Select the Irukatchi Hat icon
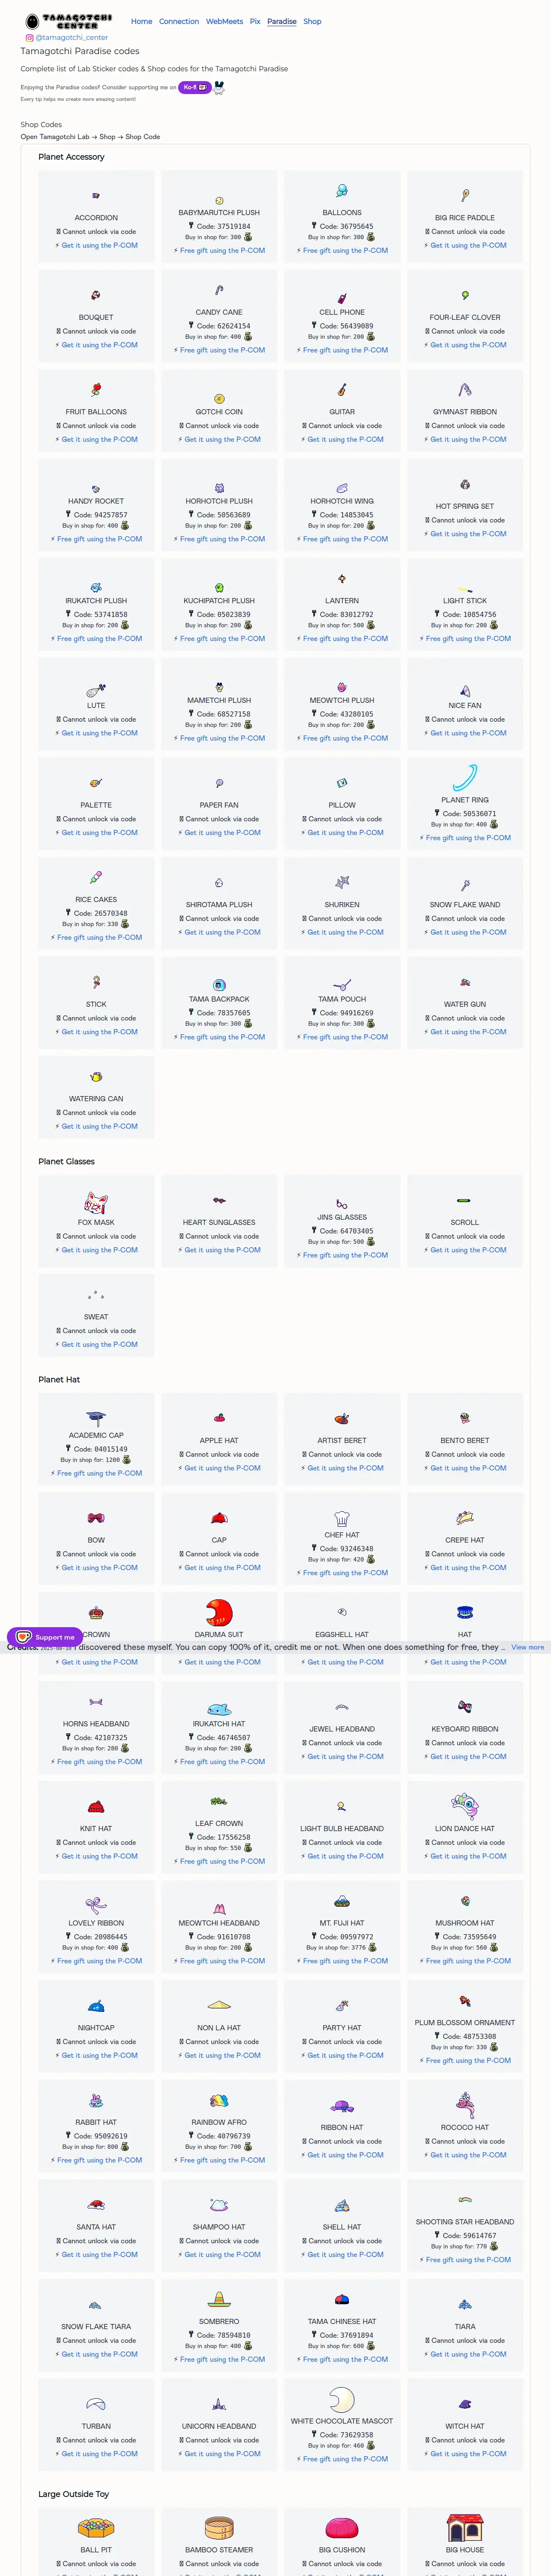The height and width of the screenshot is (2576, 551). (219, 1709)
